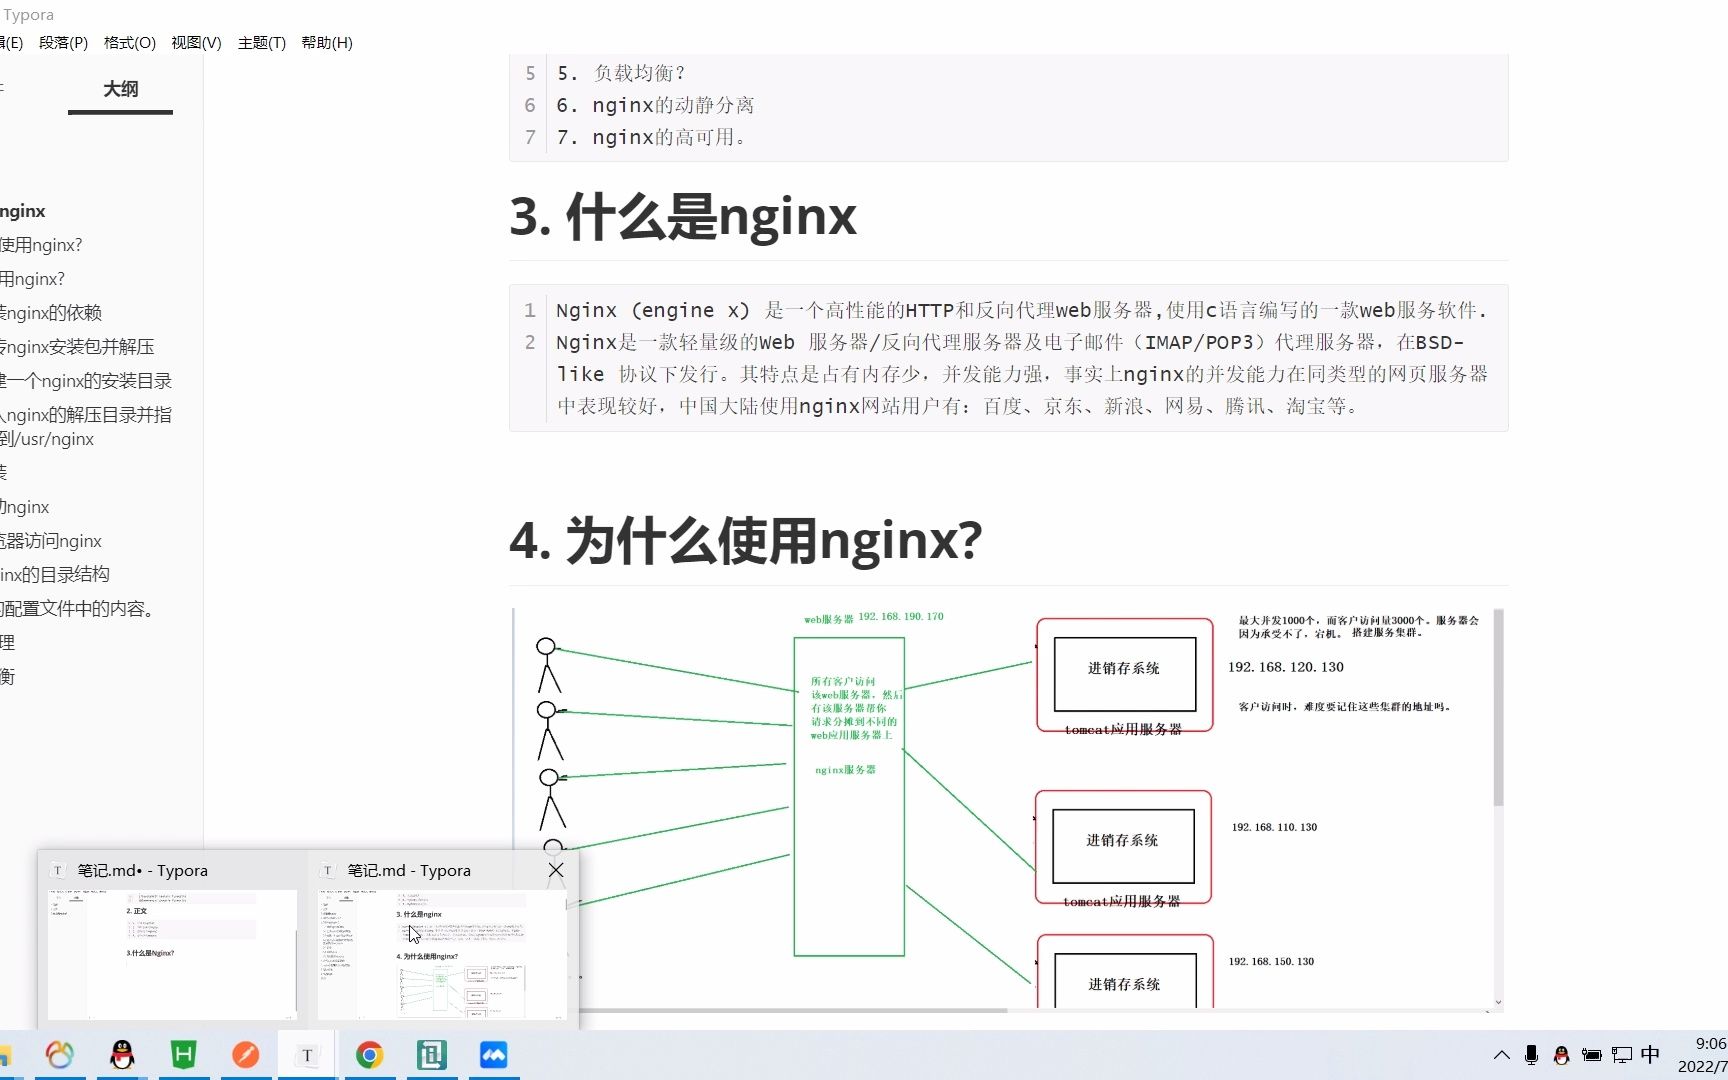Launch Google Chrome from the taskbar
This screenshot has width=1728, height=1080.
point(370,1054)
